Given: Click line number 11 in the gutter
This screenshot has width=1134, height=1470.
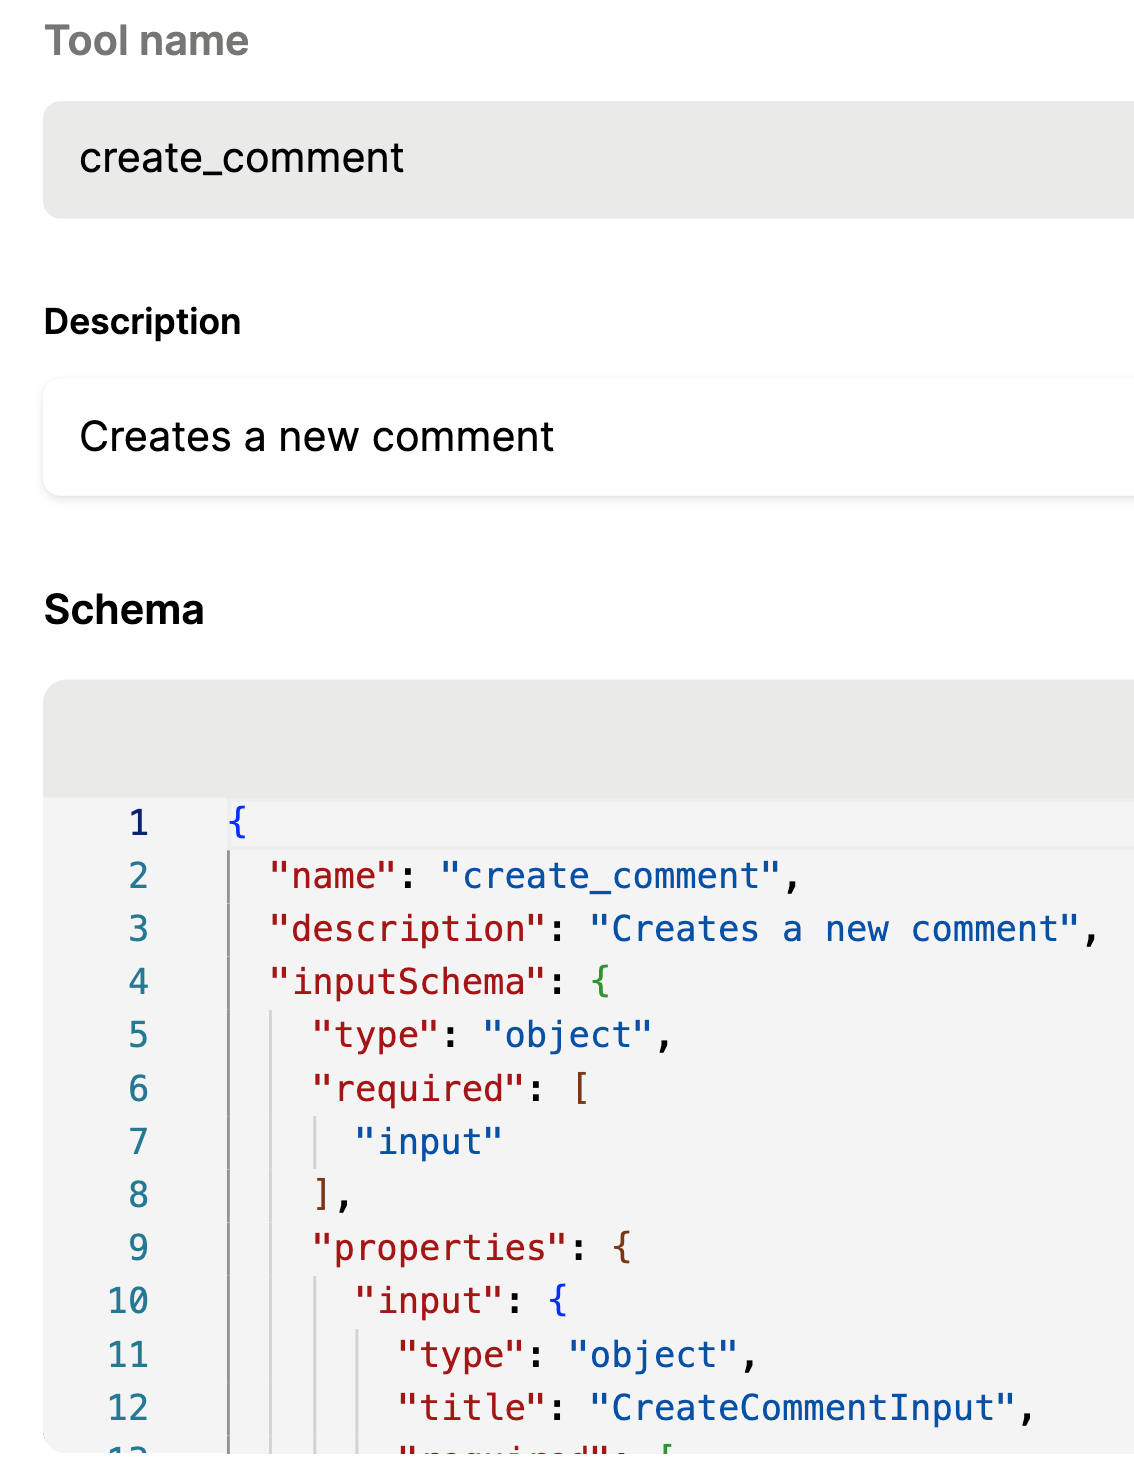Looking at the screenshot, I should click(x=128, y=1354).
